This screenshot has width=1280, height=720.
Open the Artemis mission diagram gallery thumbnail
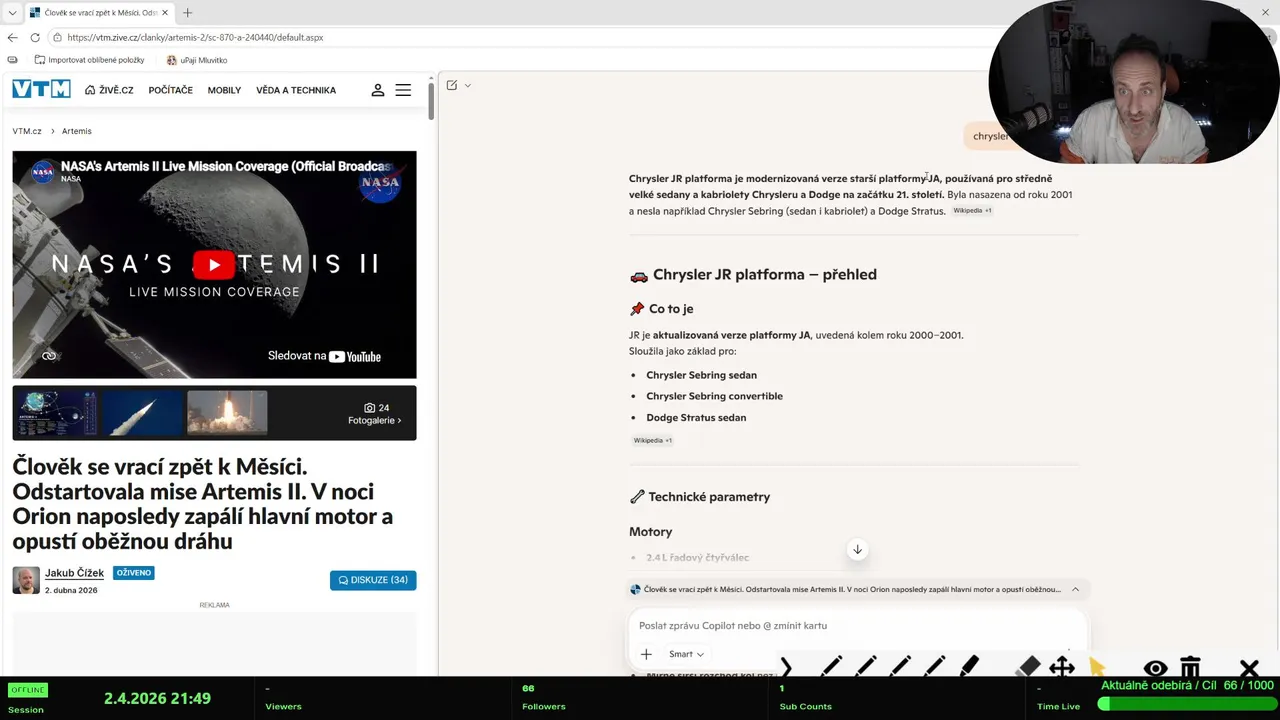pos(57,412)
